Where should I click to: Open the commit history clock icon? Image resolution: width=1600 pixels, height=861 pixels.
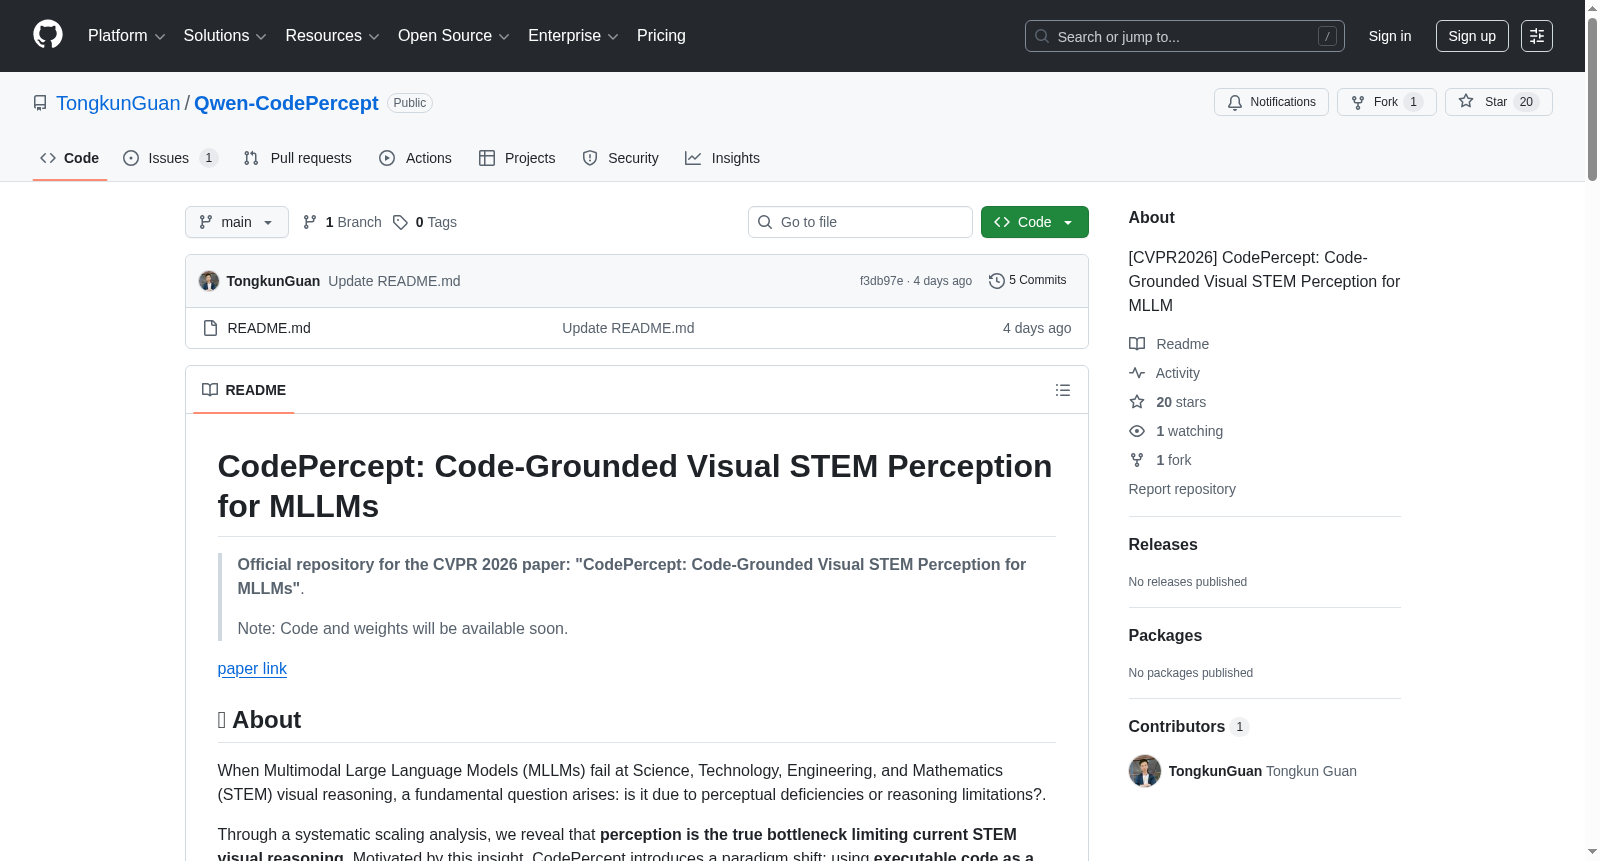coord(996,281)
